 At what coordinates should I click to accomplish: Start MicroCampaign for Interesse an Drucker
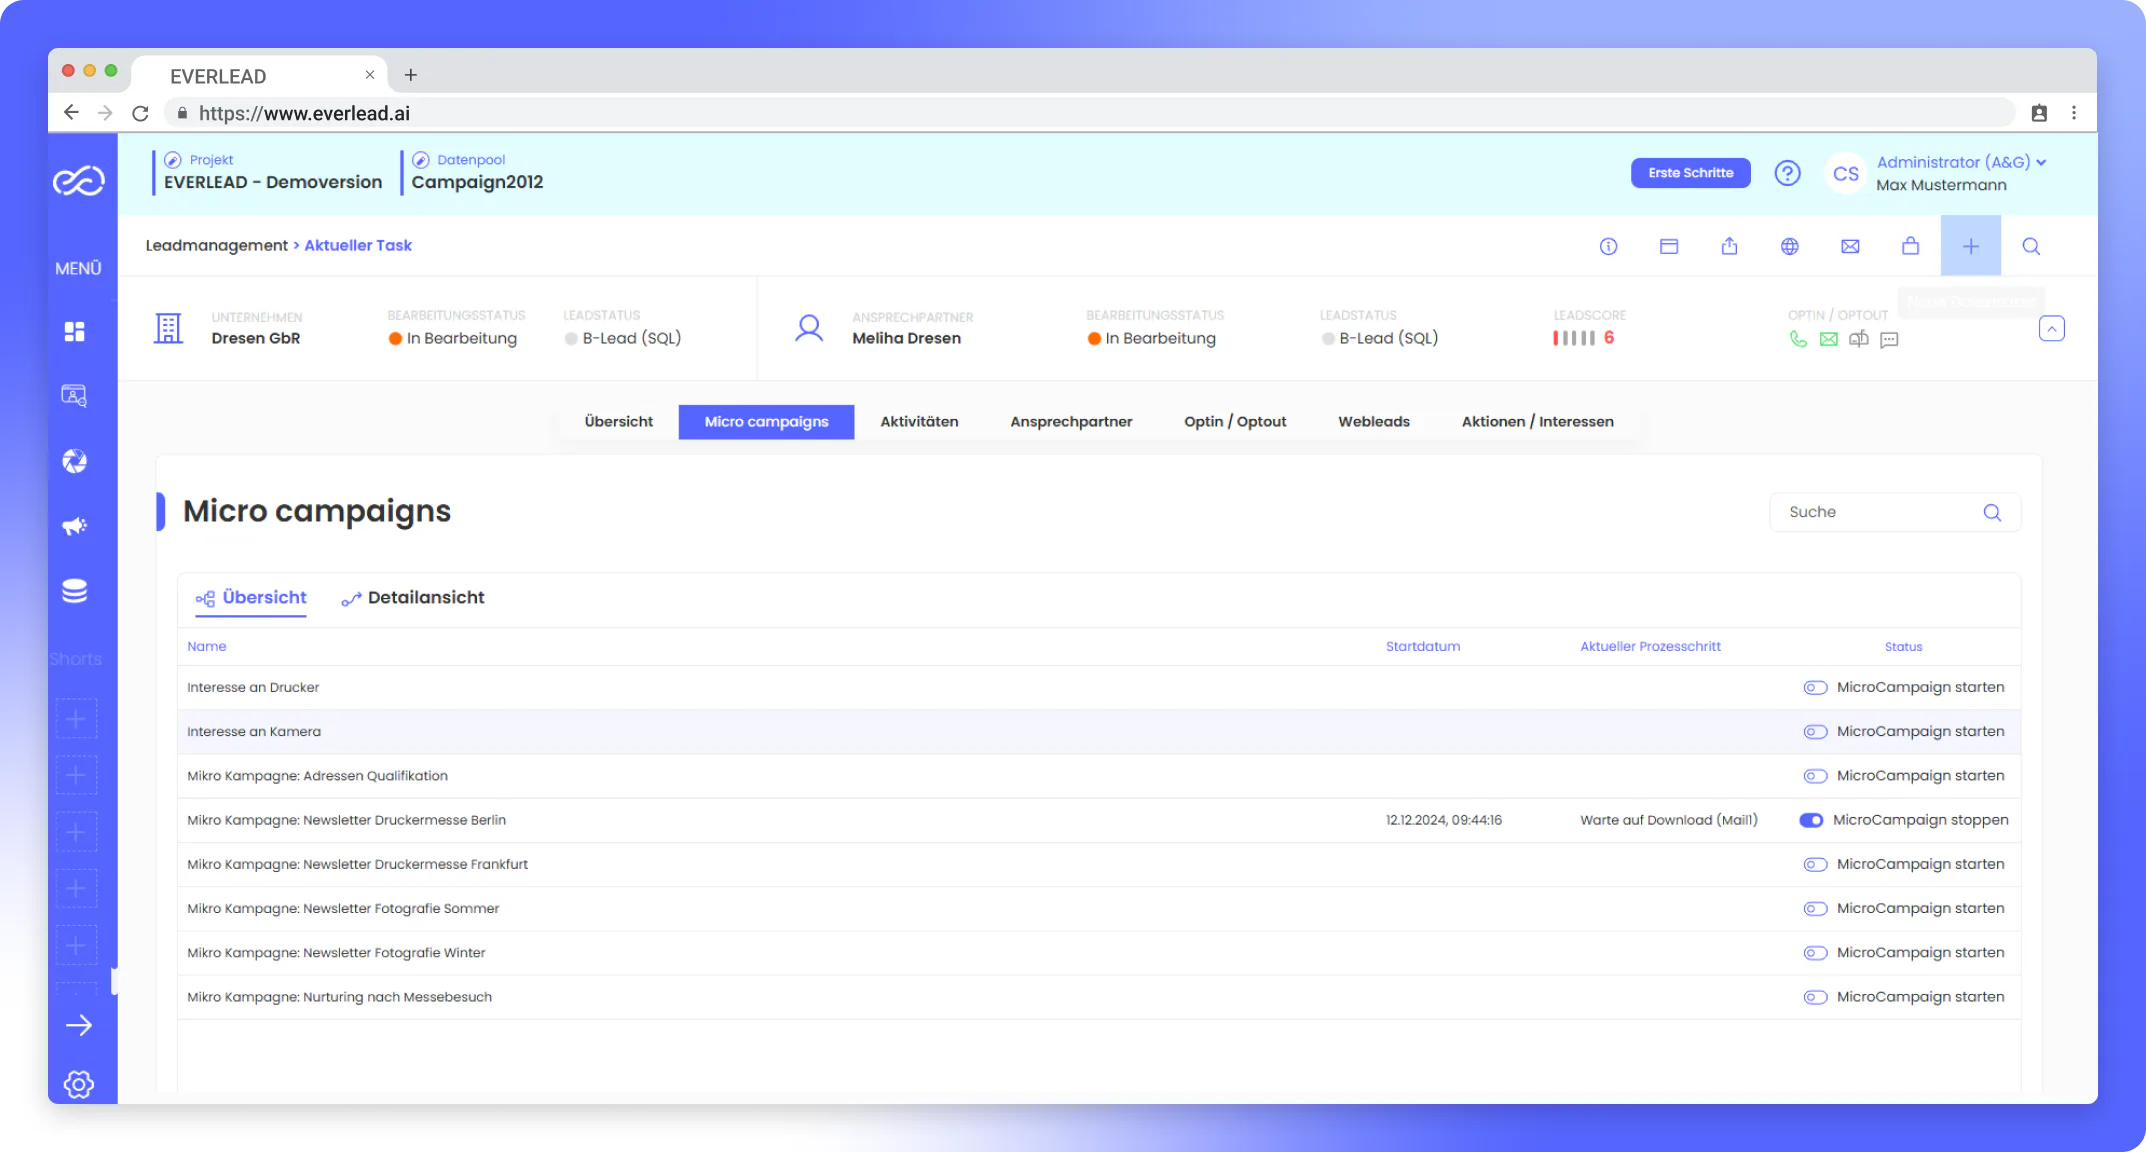(x=1815, y=688)
